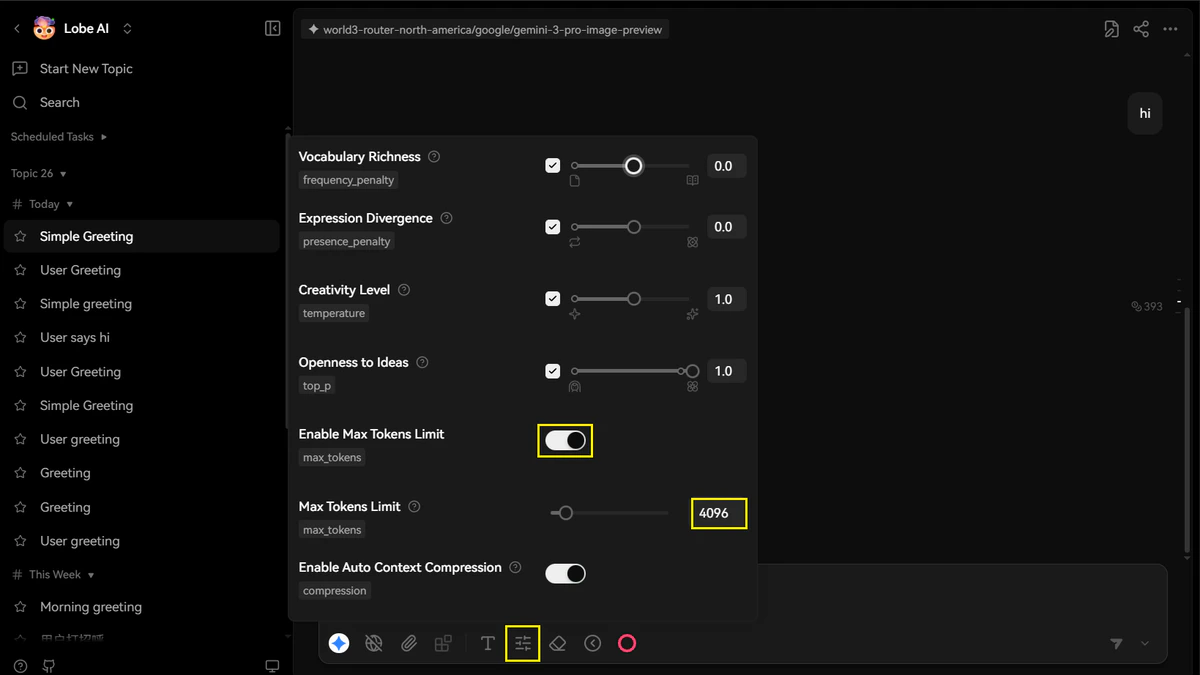Open the gemini-3-pro-image-preview model tag
Viewport: 1200px width, 675px height.
[485, 30]
